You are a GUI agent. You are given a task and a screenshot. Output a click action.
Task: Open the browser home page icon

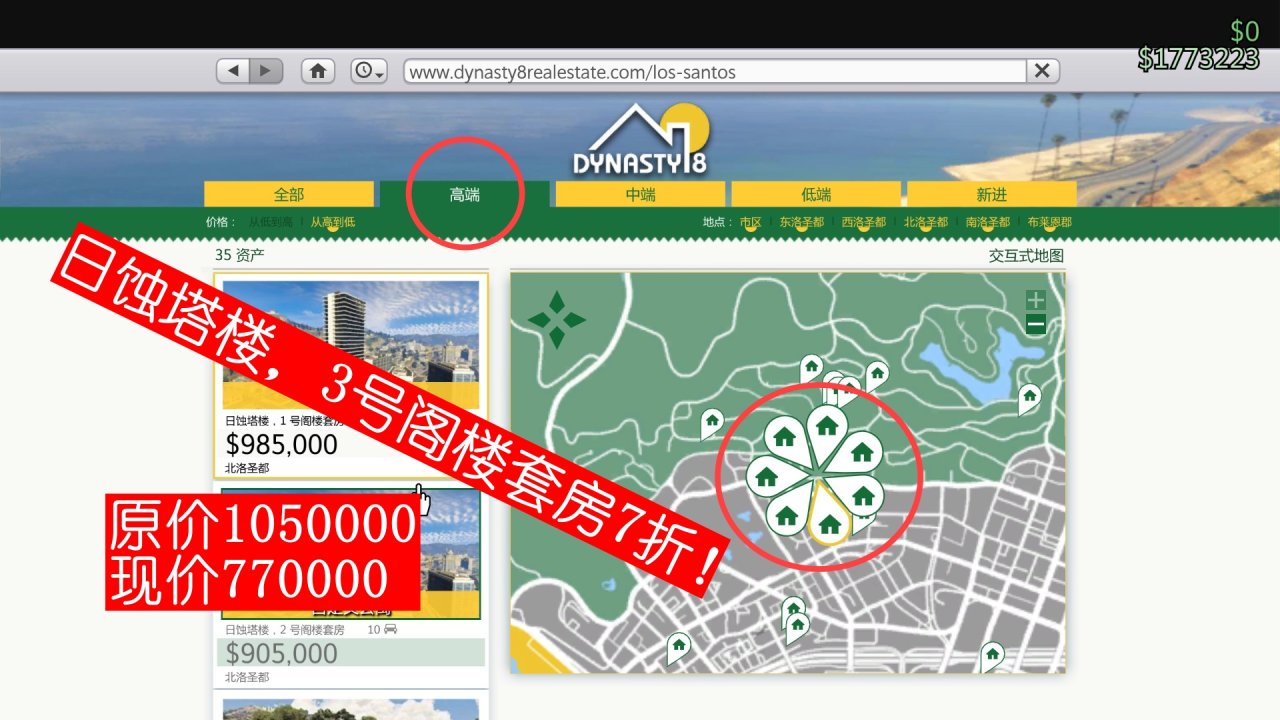click(x=318, y=71)
